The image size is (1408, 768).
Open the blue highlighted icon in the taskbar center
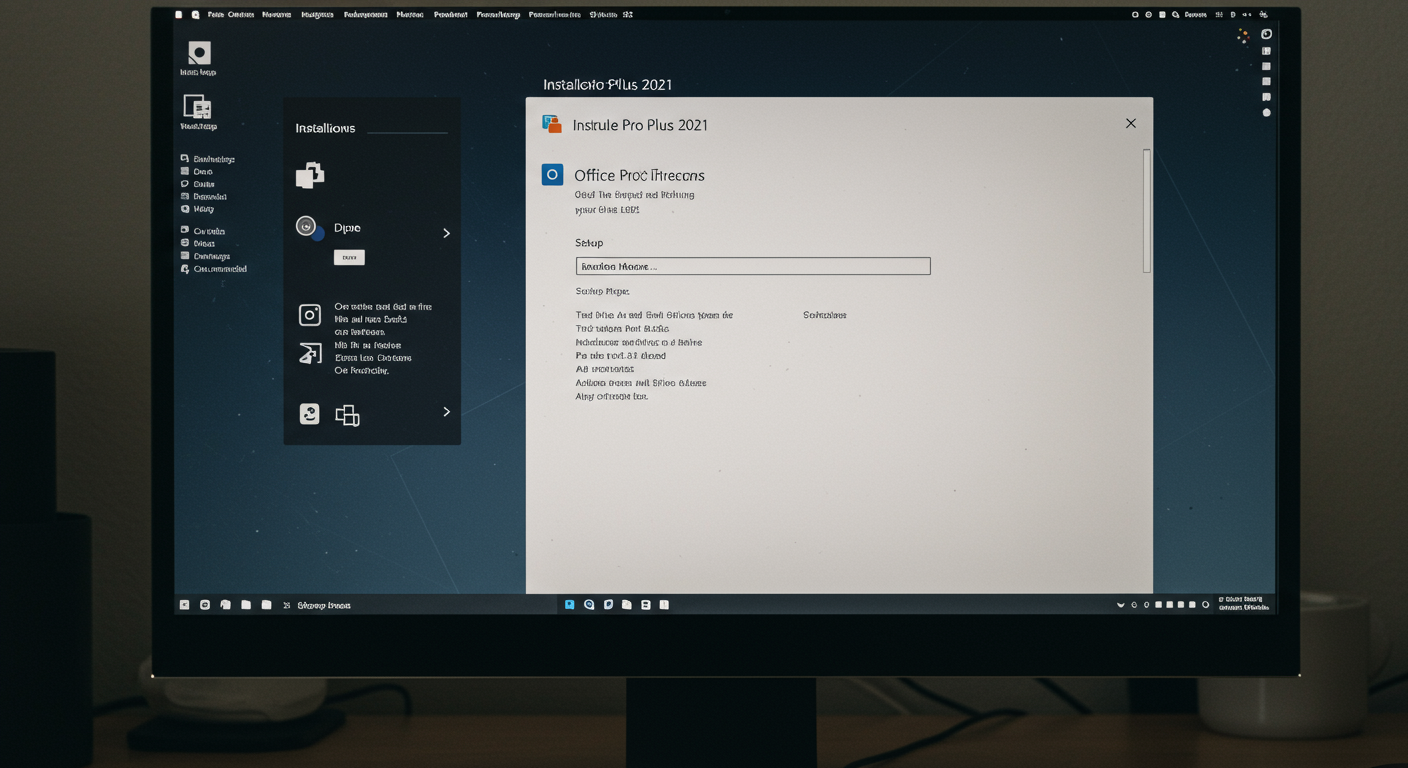569,605
